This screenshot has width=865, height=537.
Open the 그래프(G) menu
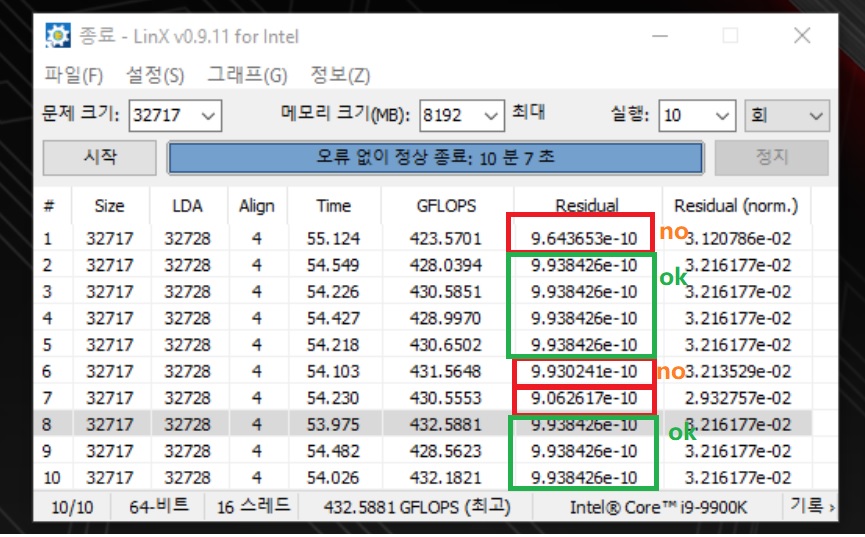(247, 75)
